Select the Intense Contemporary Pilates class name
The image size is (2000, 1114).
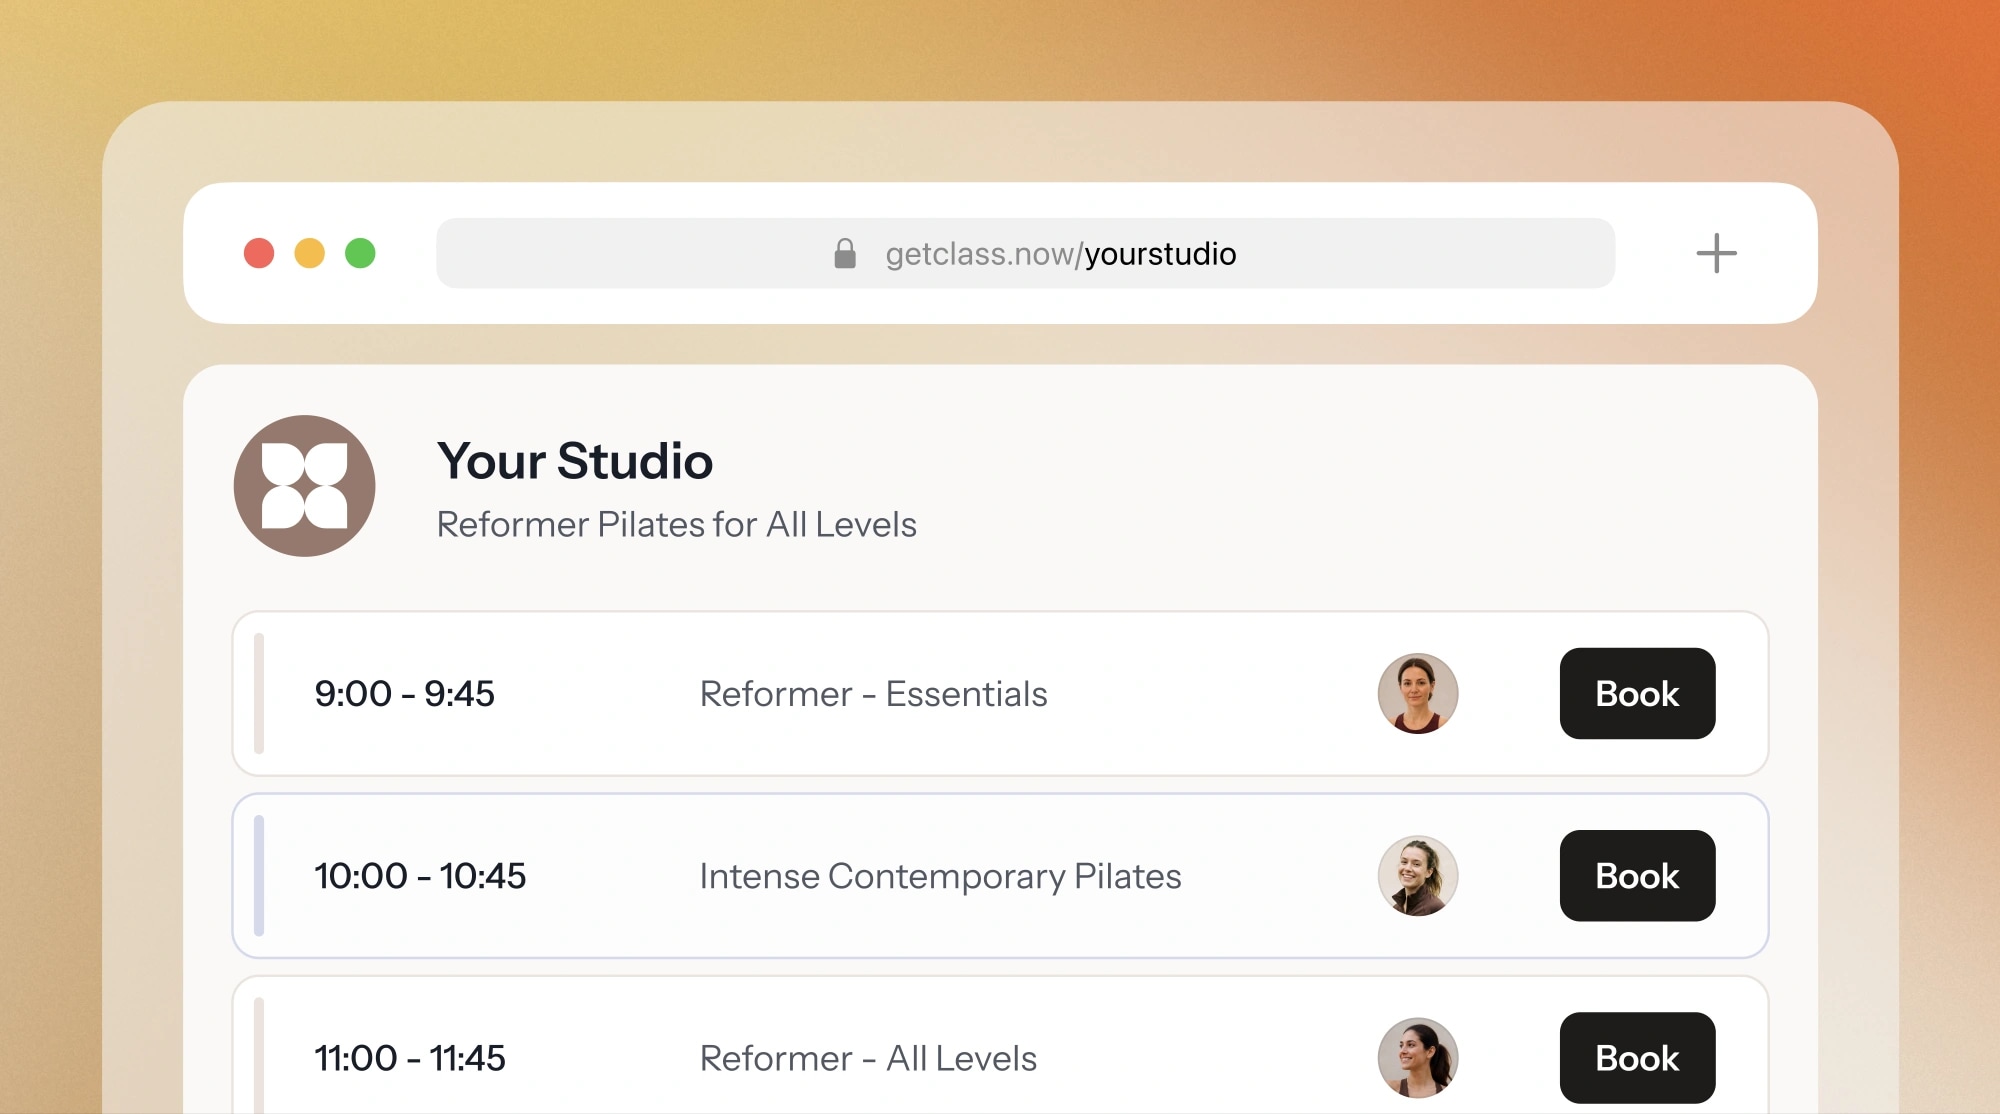tap(940, 876)
